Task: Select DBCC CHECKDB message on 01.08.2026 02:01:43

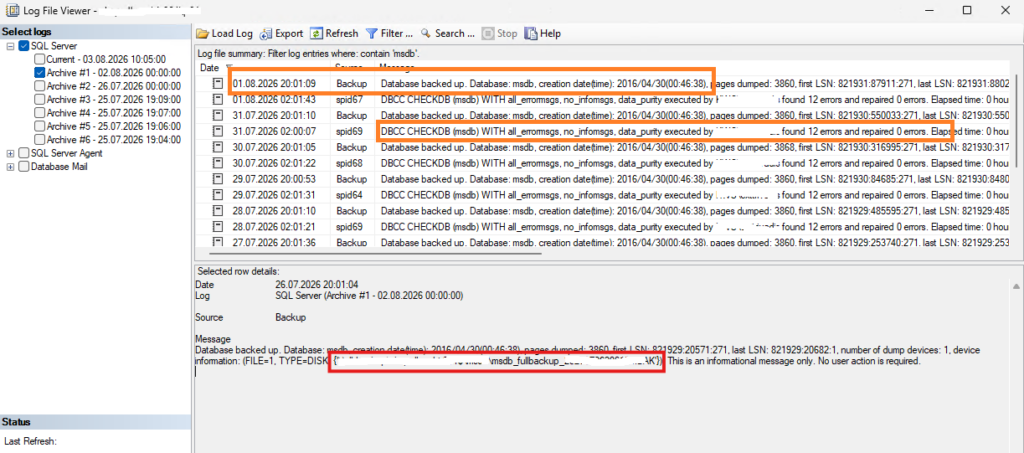Action: click(x=696, y=99)
